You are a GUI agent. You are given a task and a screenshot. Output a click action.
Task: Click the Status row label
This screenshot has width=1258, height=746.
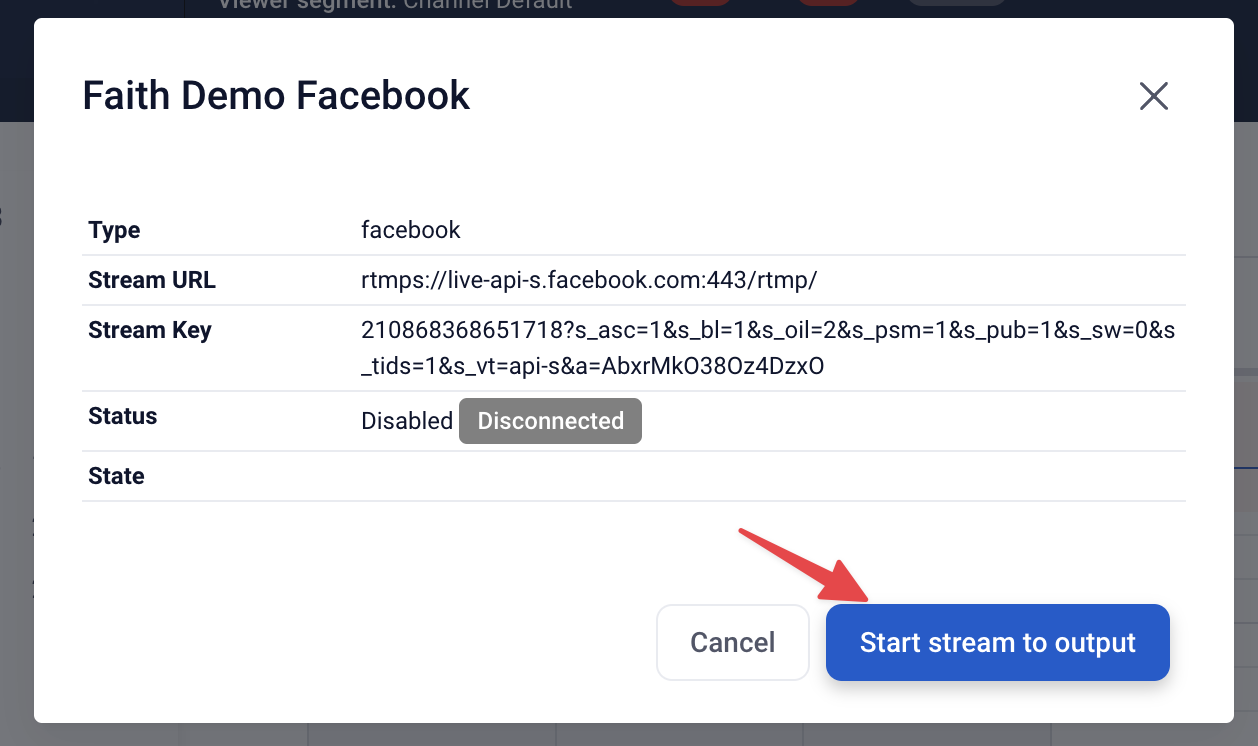click(x=123, y=416)
